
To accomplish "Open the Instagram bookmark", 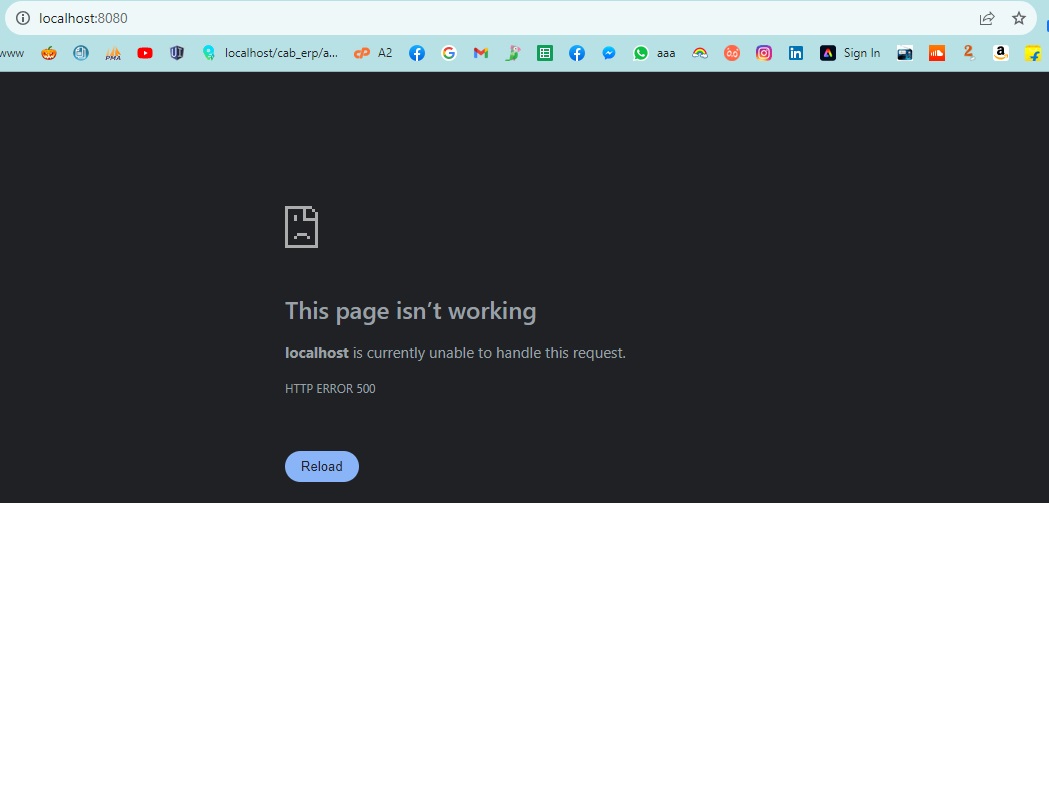I will tap(764, 53).
